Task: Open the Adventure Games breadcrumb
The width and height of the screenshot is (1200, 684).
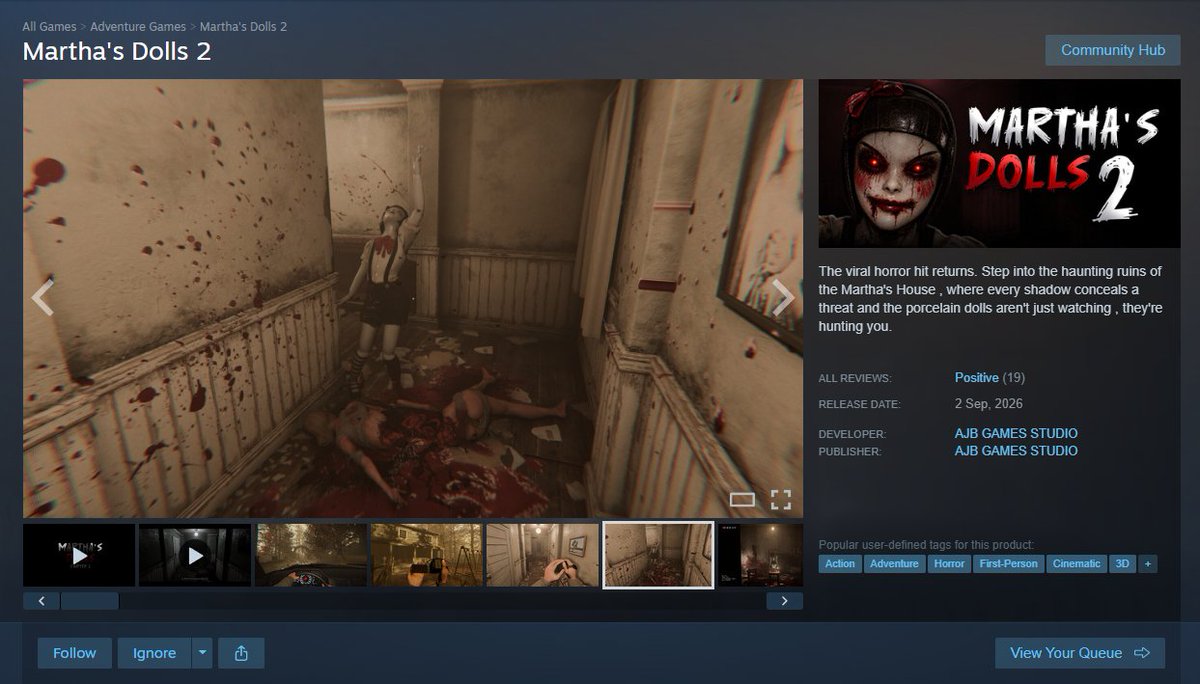Action: tap(138, 27)
